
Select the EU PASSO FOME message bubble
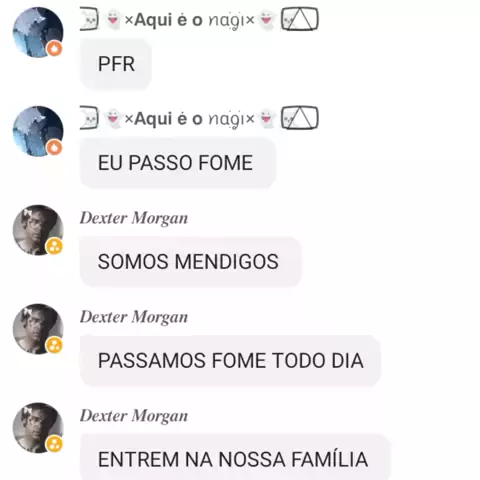[x=178, y=163]
